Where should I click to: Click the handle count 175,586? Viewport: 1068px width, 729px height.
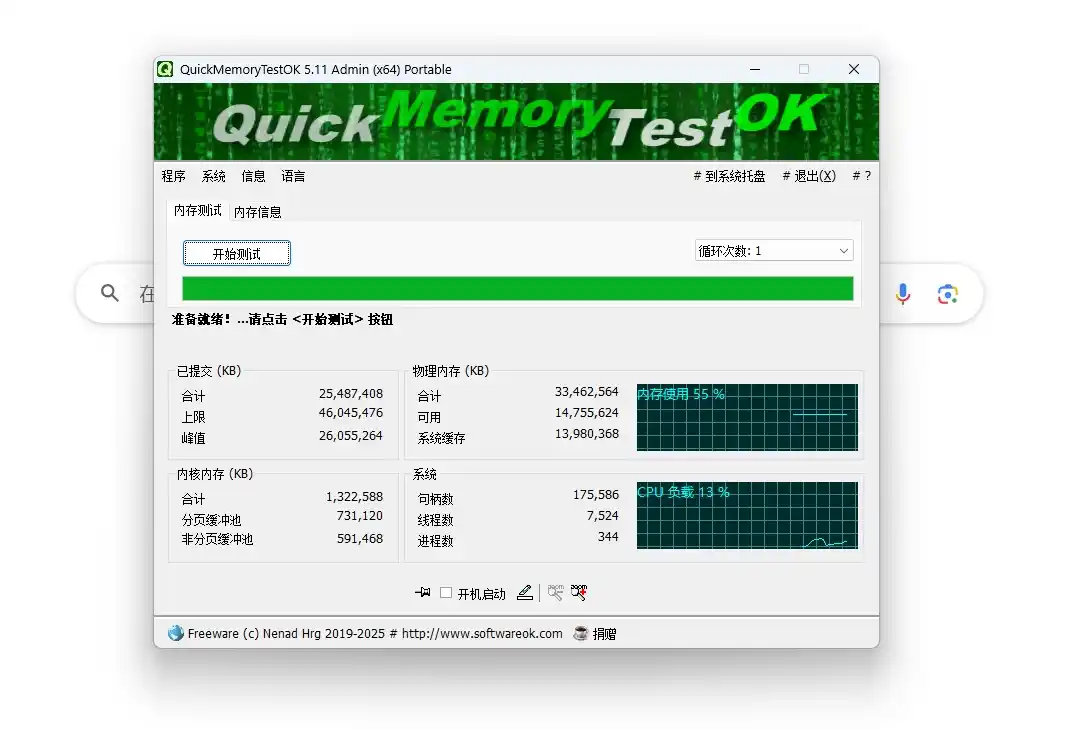[595, 495]
